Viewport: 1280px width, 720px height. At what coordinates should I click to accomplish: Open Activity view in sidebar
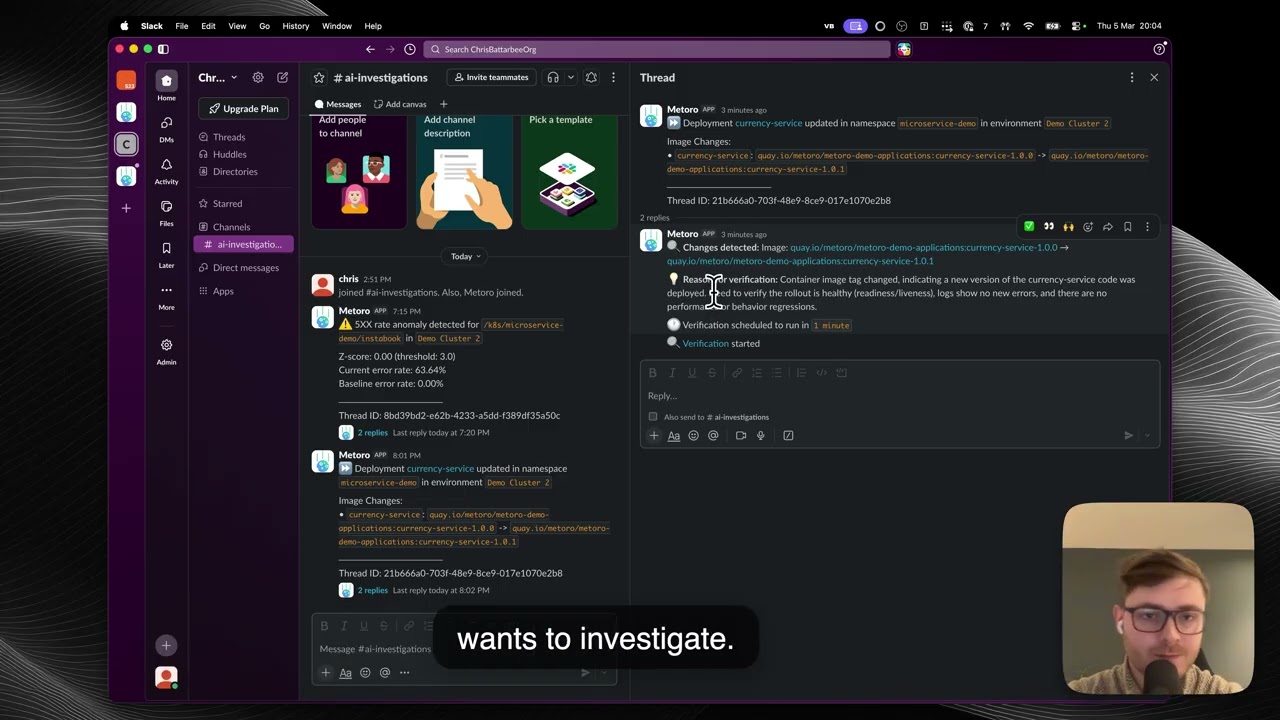click(x=166, y=170)
